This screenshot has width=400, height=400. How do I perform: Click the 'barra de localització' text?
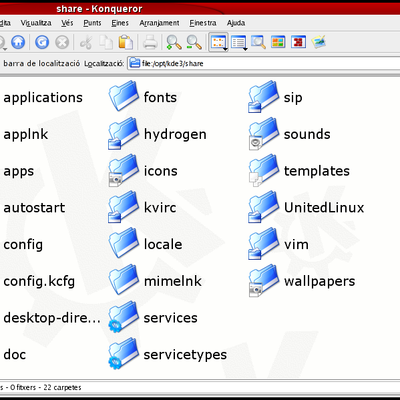[x=42, y=63]
